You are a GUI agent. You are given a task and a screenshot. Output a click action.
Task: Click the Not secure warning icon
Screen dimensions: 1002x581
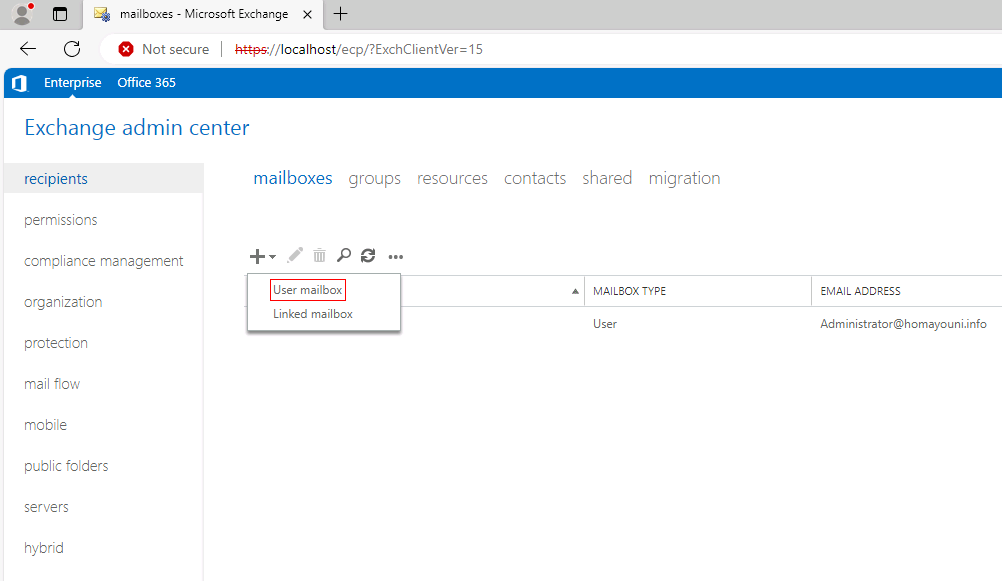click(x=126, y=49)
